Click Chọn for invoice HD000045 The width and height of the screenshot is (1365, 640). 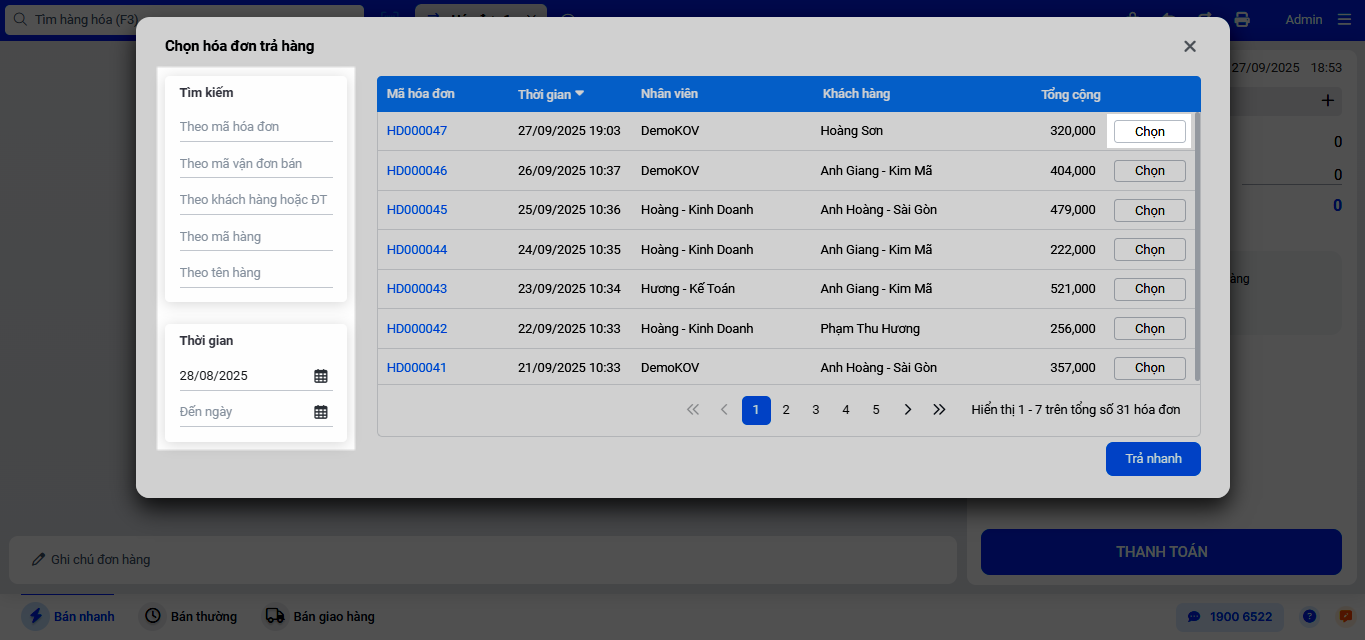tap(1150, 210)
